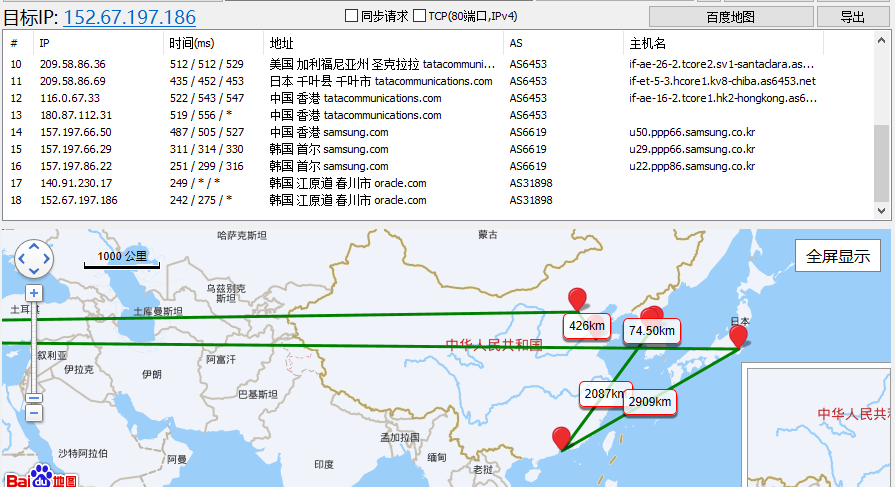This screenshot has width=895, height=487.
Task: Click AS31898 cell in hop 18 row
Action: pos(531,200)
